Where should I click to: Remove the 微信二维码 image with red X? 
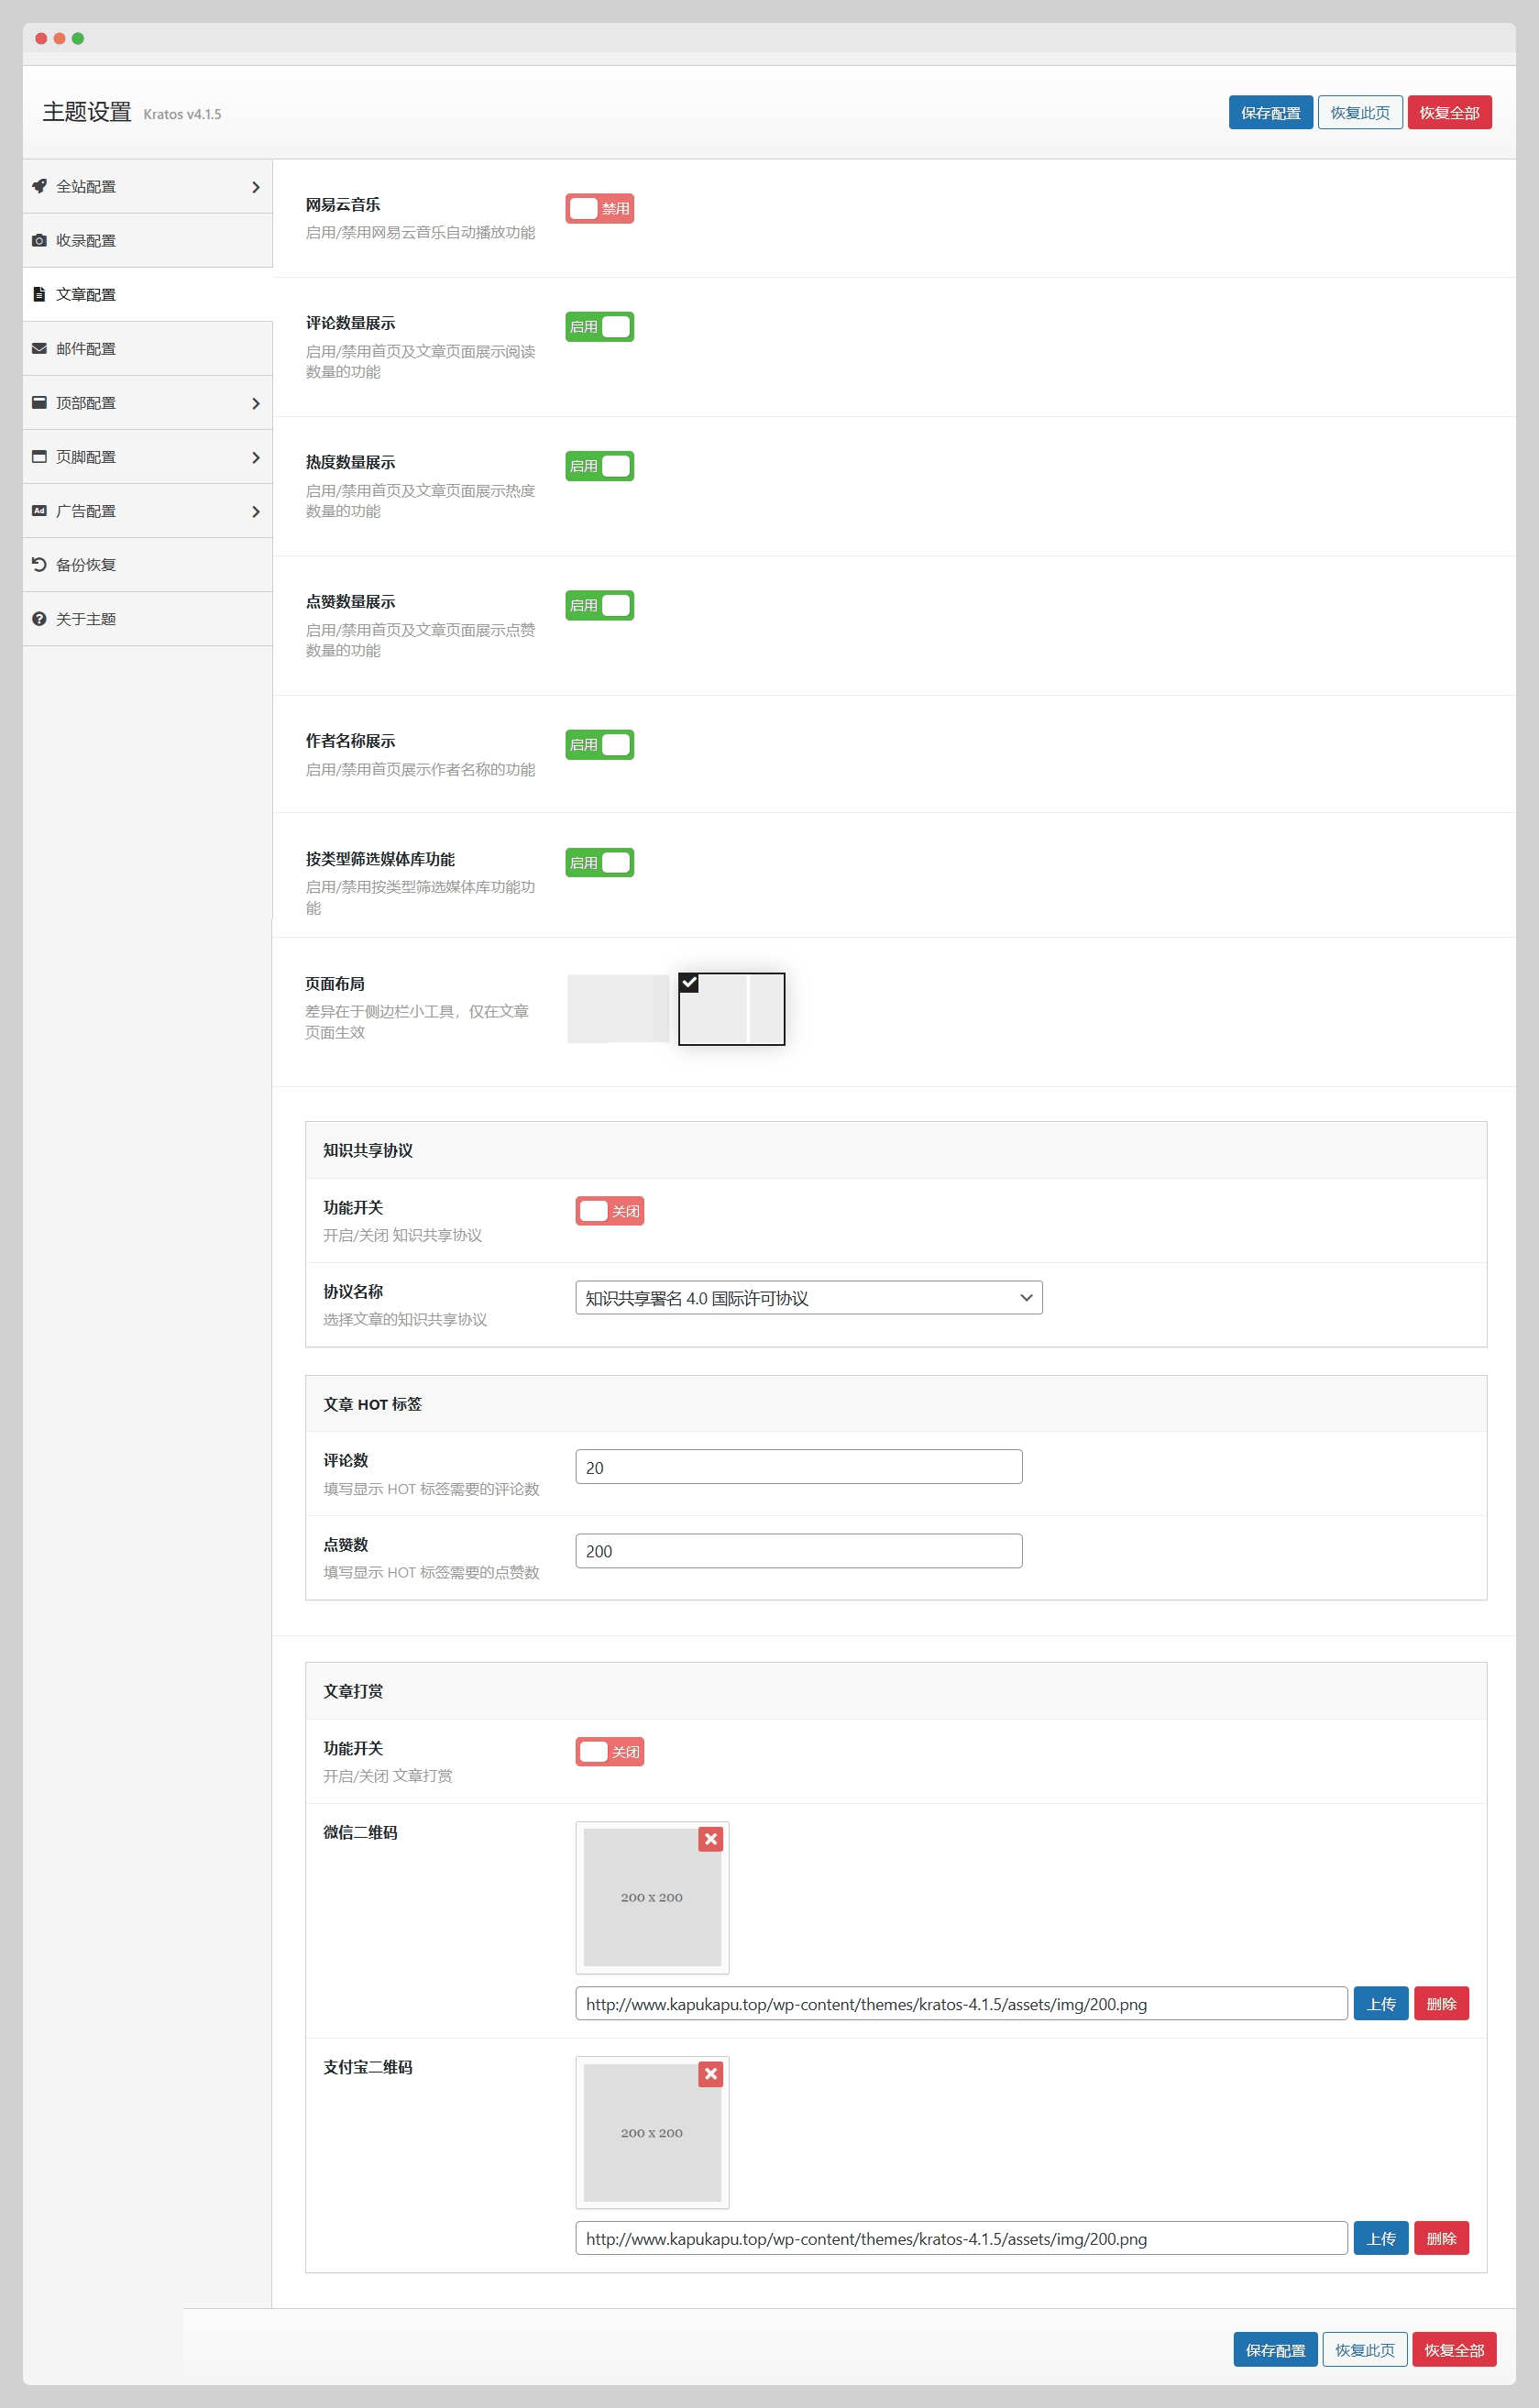pyautogui.click(x=710, y=1838)
